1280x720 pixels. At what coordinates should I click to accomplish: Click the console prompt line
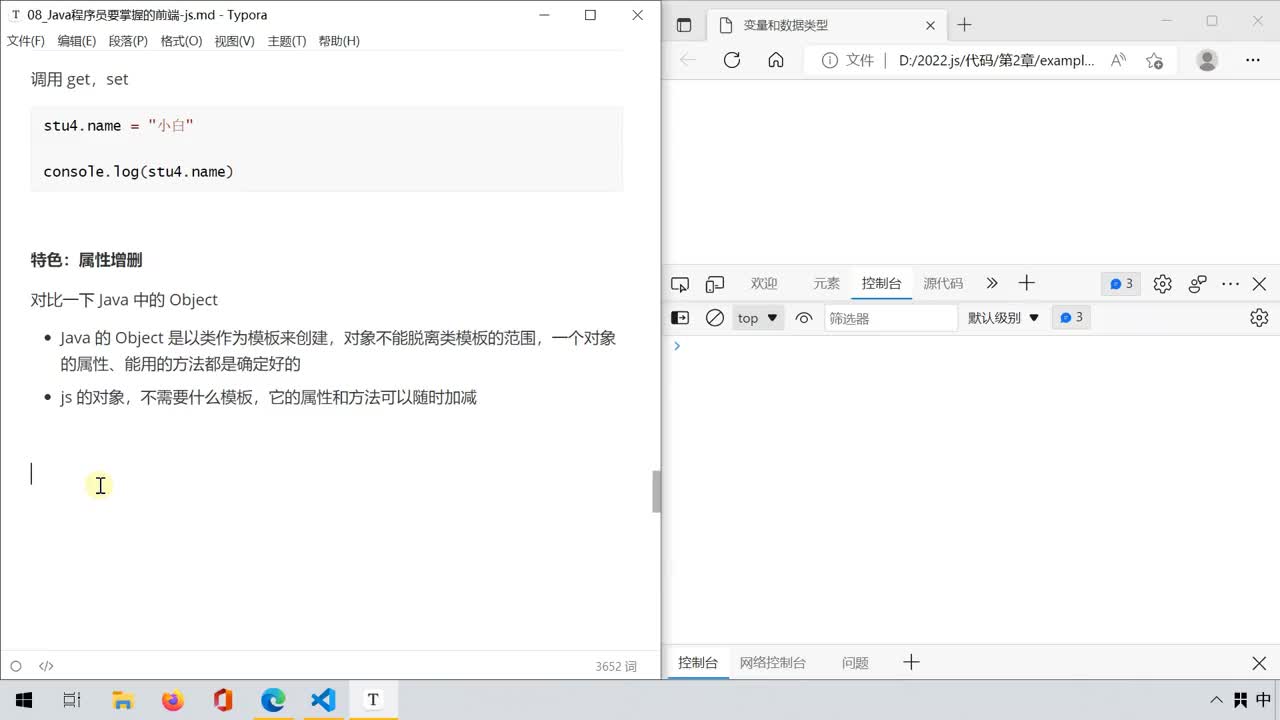coord(970,346)
